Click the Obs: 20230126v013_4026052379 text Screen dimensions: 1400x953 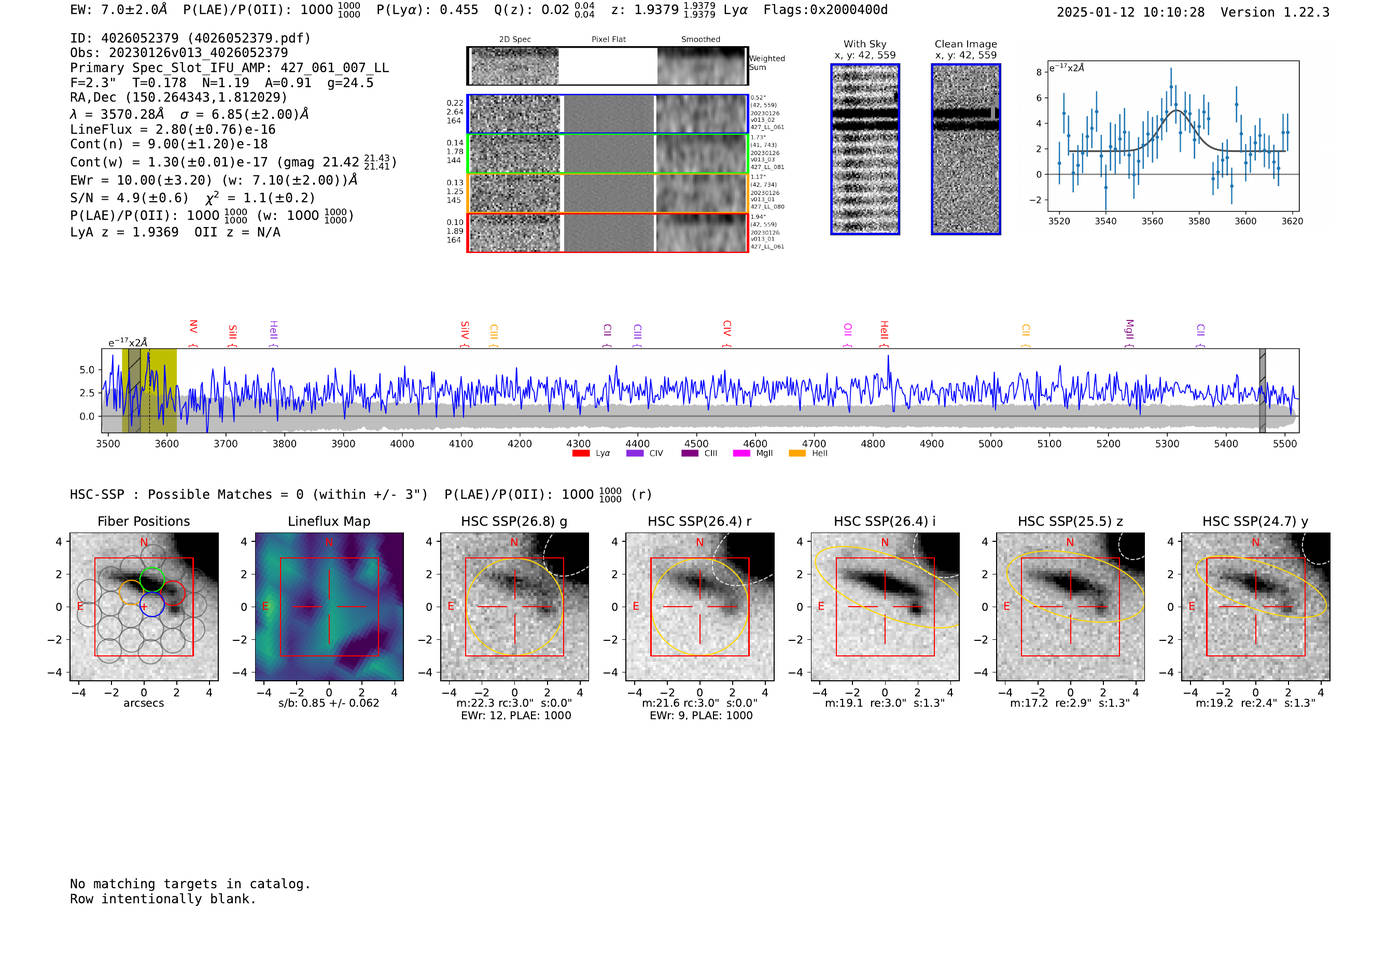click(179, 52)
